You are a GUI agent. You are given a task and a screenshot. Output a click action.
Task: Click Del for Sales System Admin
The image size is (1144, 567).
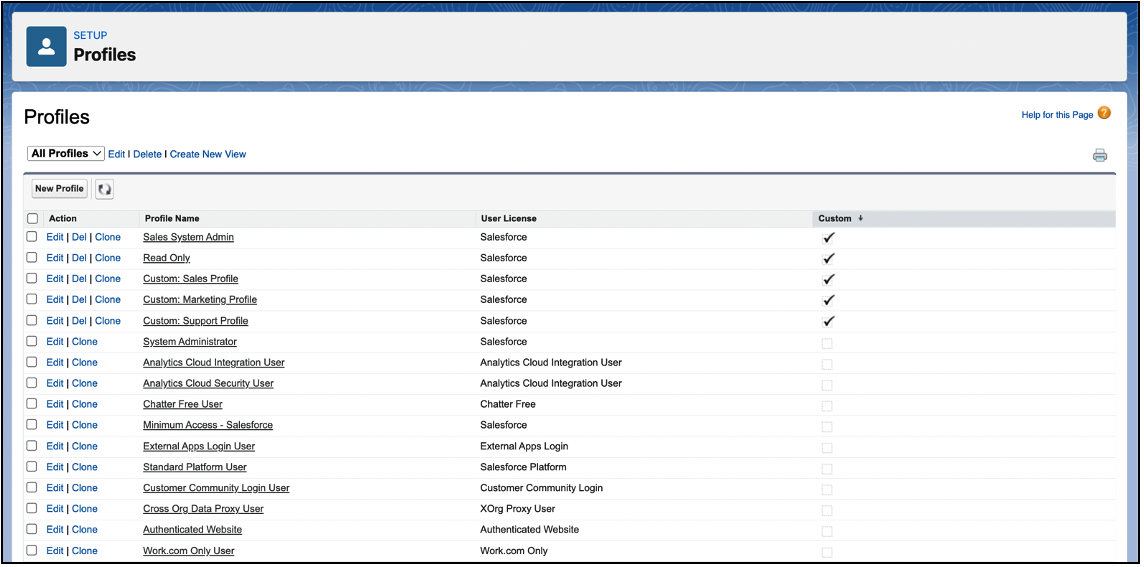[x=79, y=237]
